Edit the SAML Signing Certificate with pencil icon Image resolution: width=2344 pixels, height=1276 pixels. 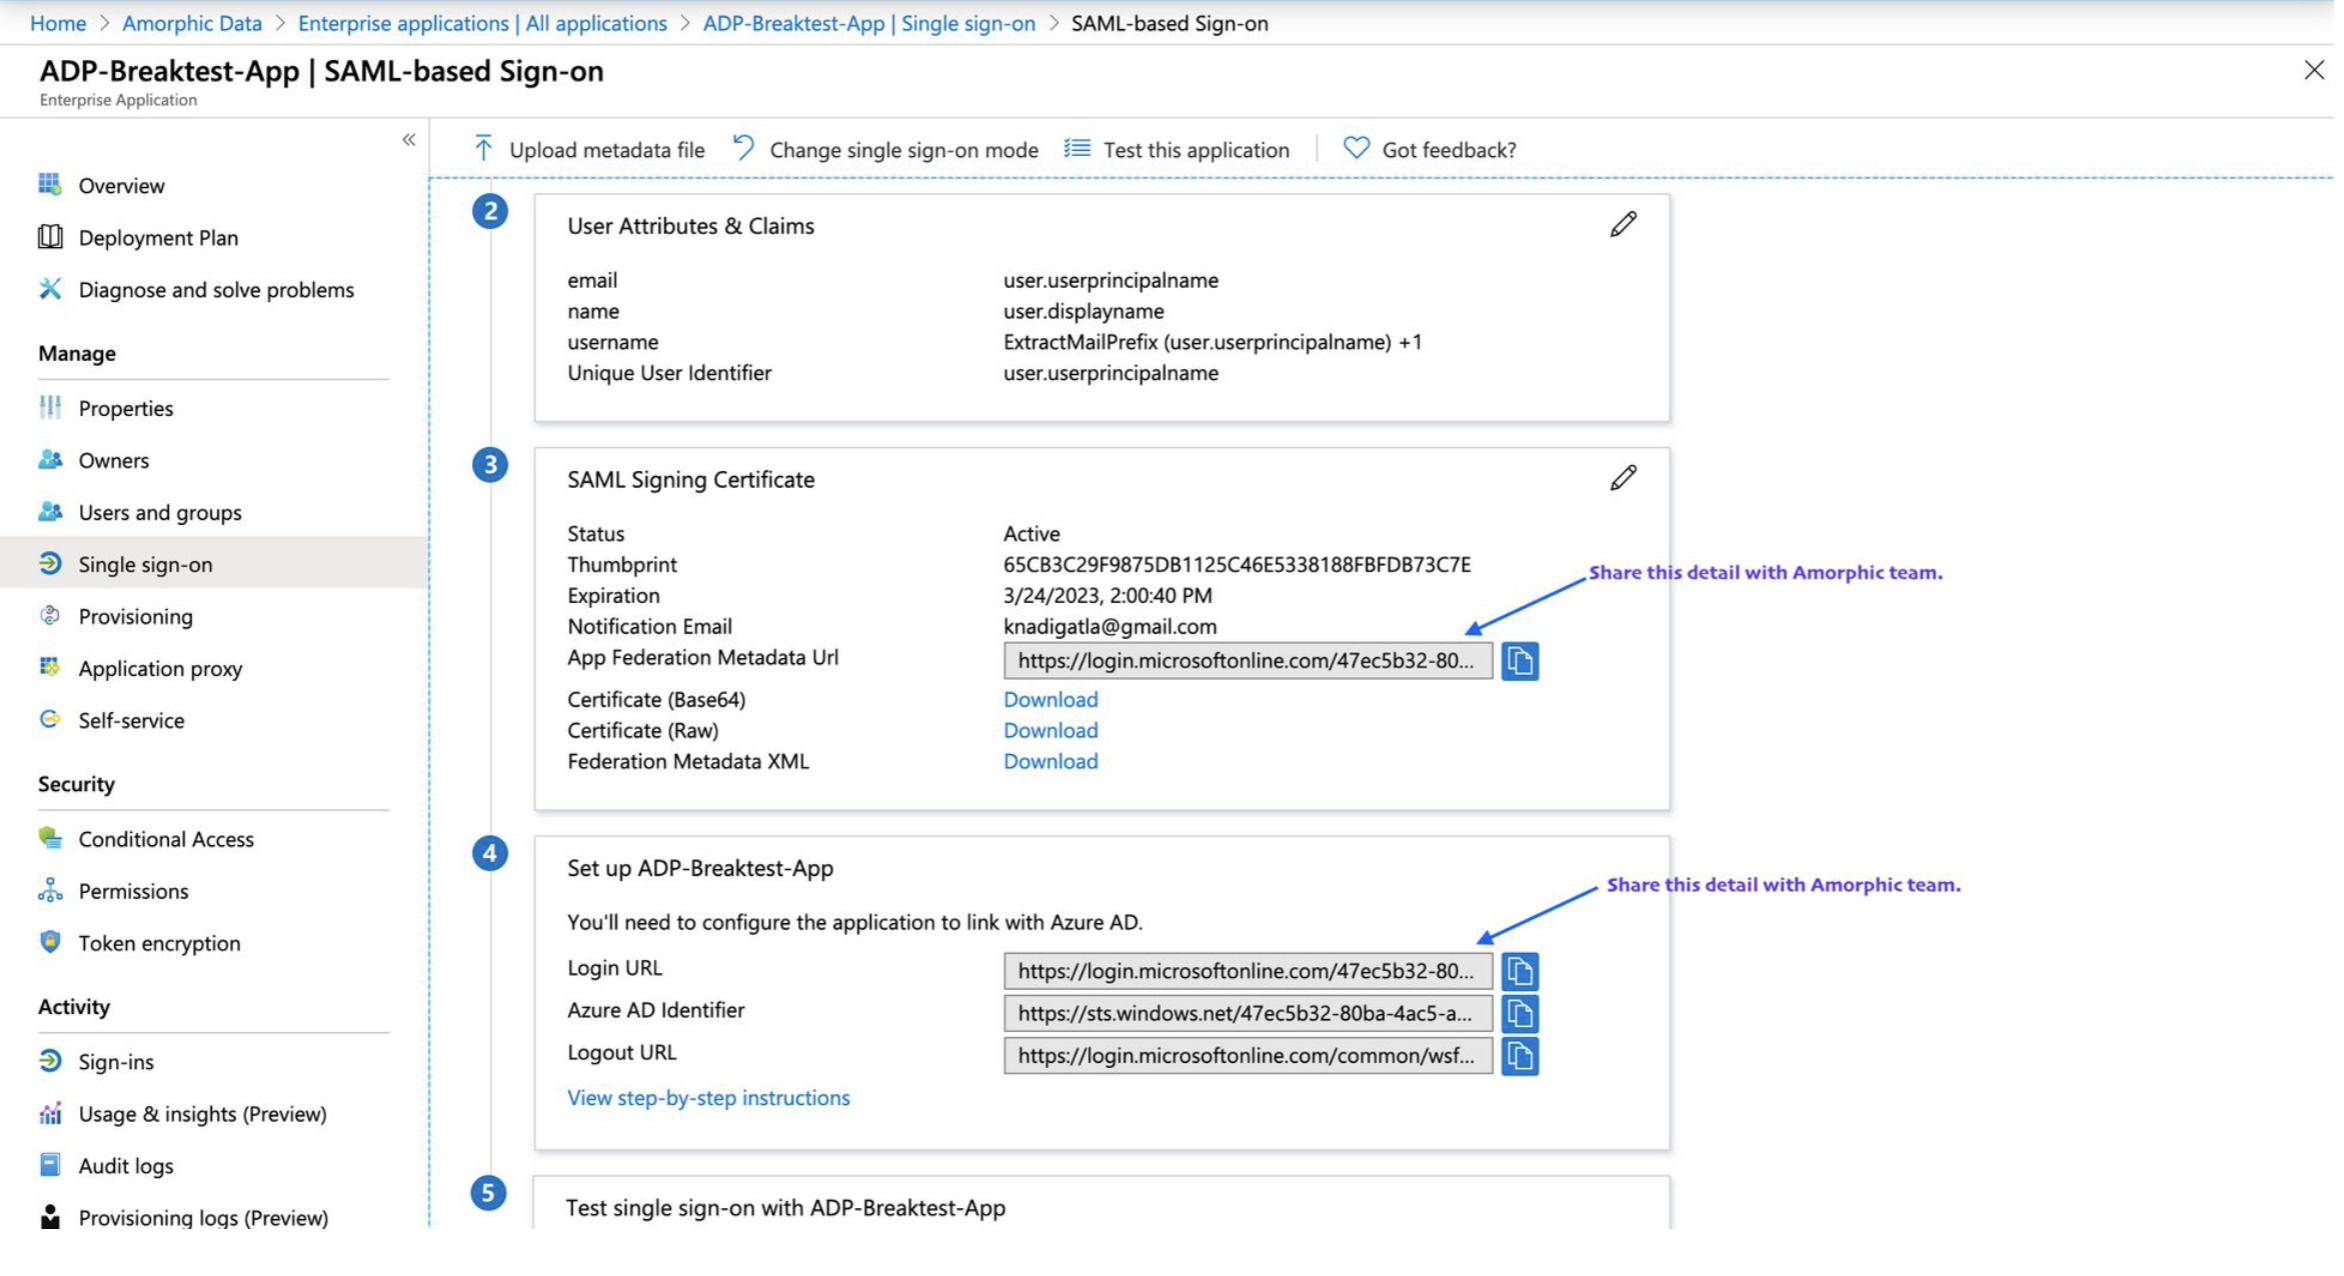coord(1622,477)
